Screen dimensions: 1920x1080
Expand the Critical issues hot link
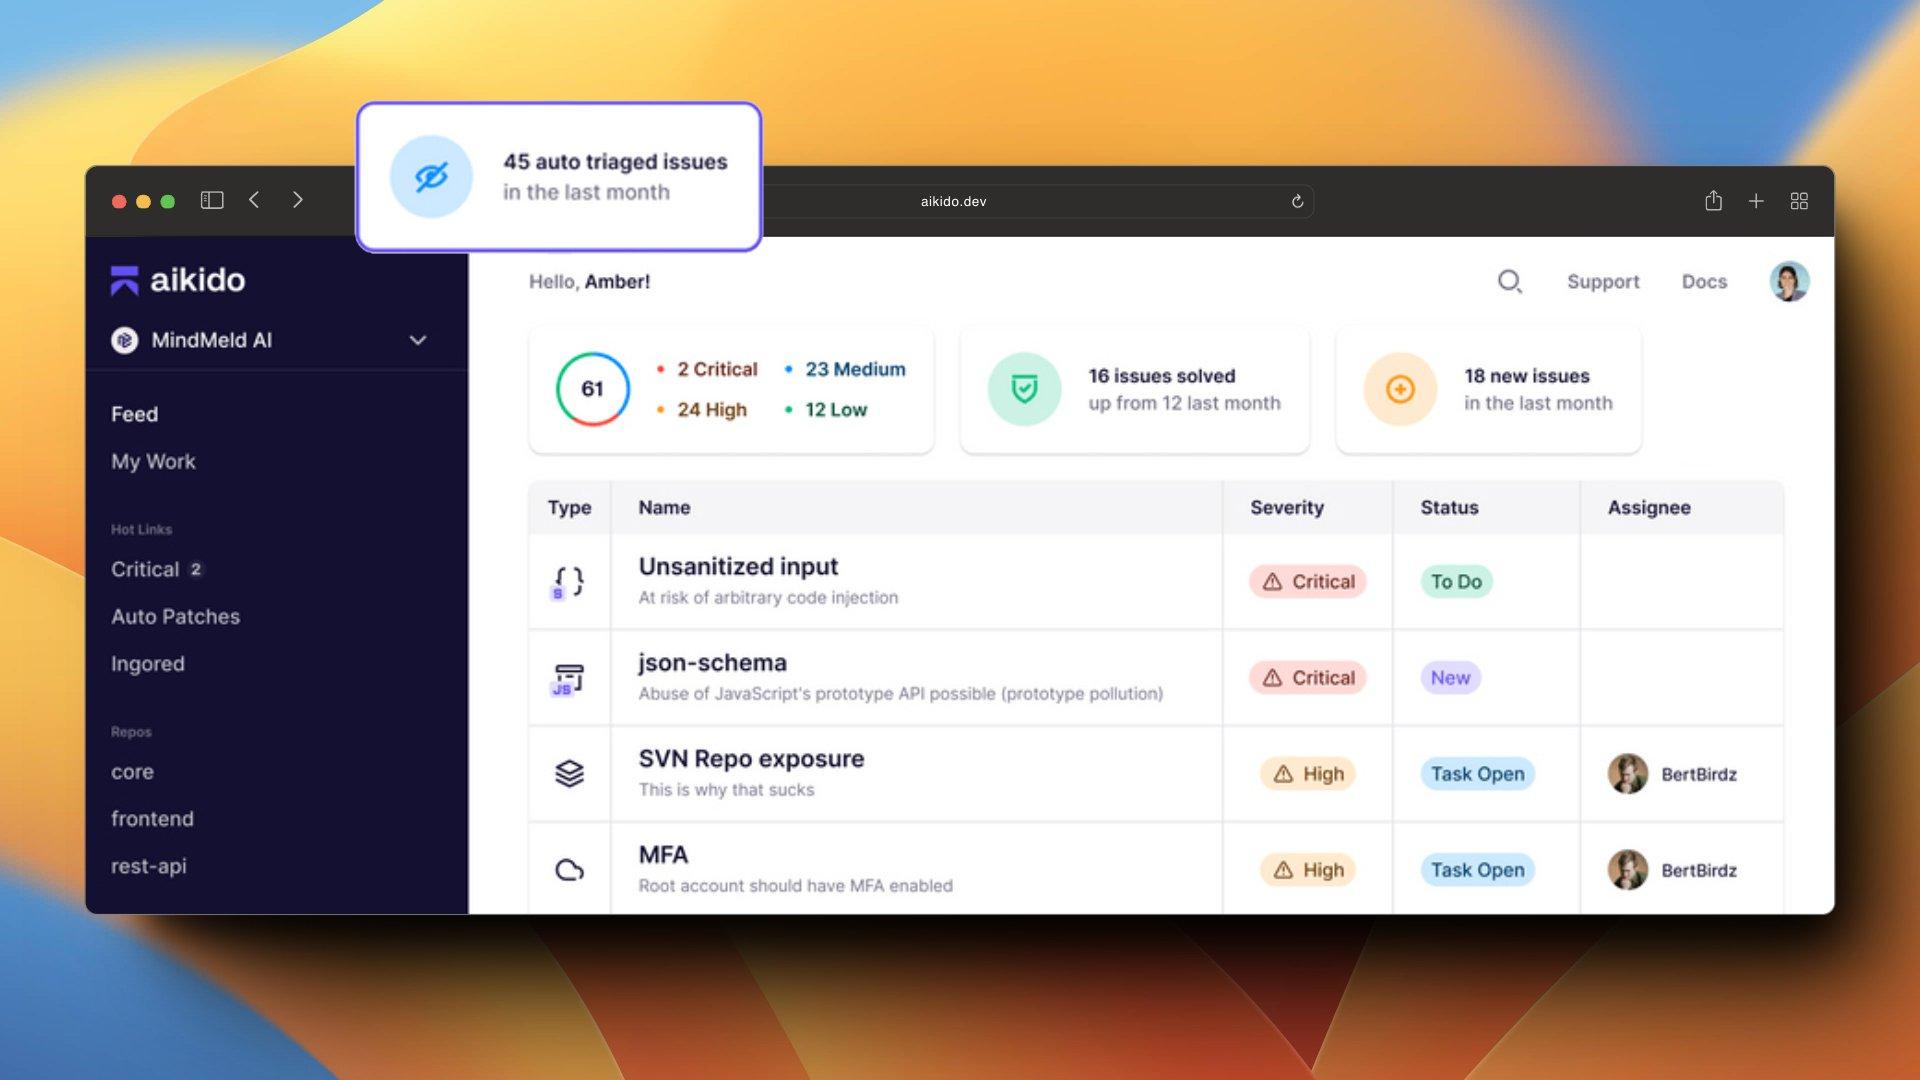point(157,568)
